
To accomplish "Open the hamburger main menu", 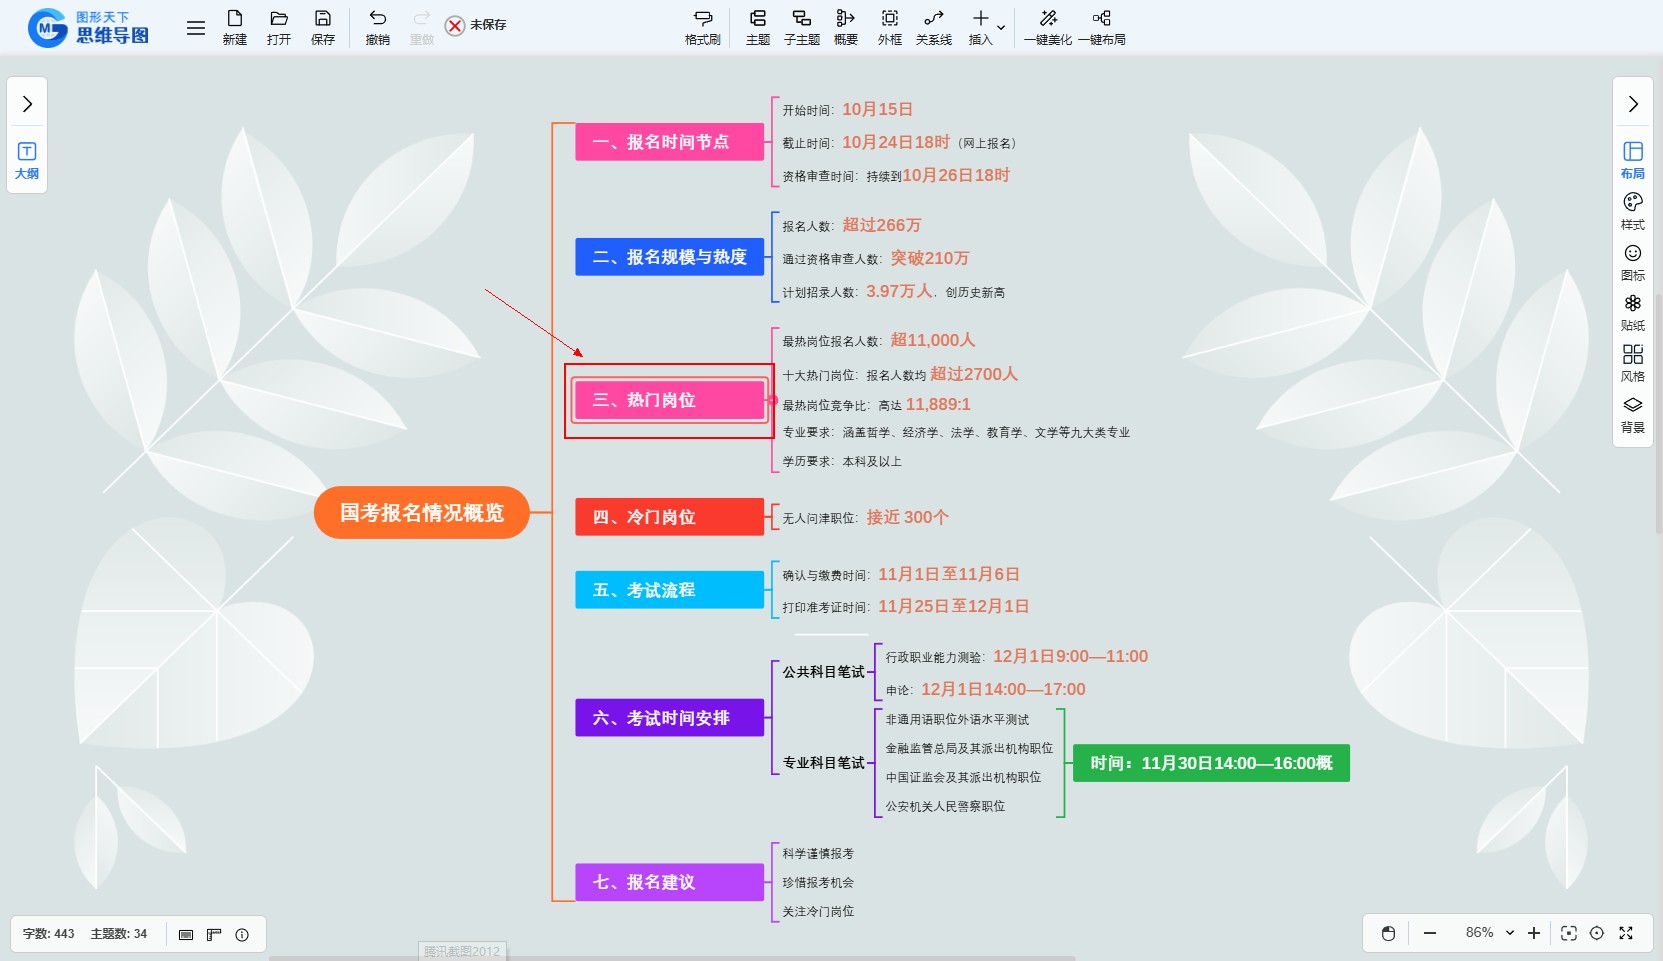I will pyautogui.click(x=196, y=28).
